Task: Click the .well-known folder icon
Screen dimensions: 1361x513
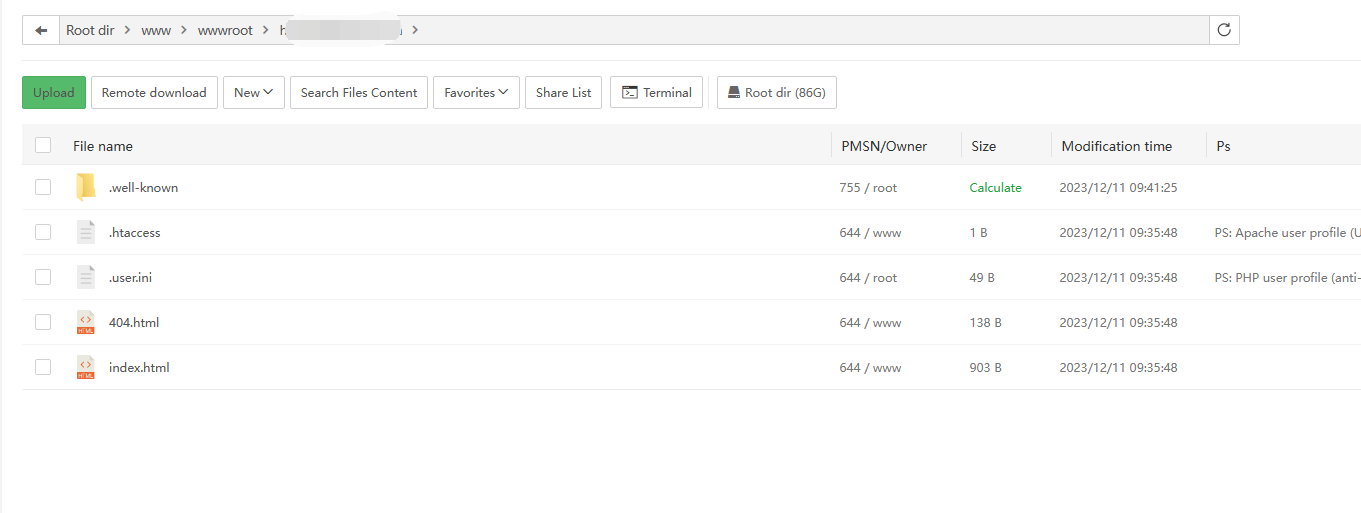Action: 86,187
